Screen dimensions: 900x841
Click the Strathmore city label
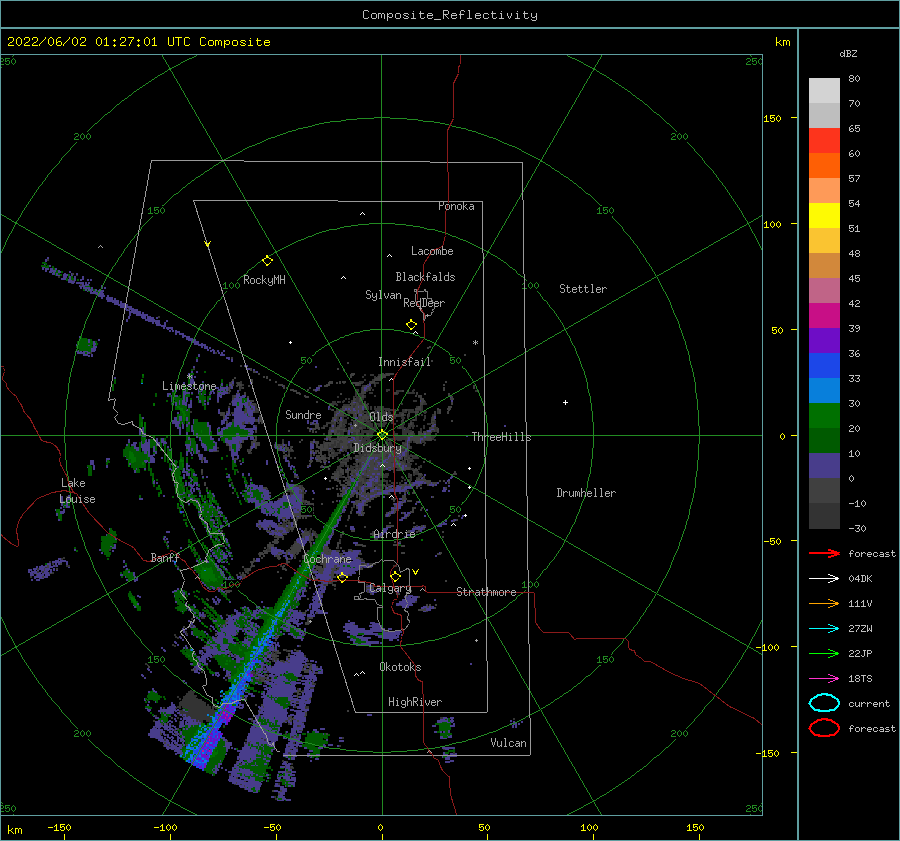click(486, 592)
